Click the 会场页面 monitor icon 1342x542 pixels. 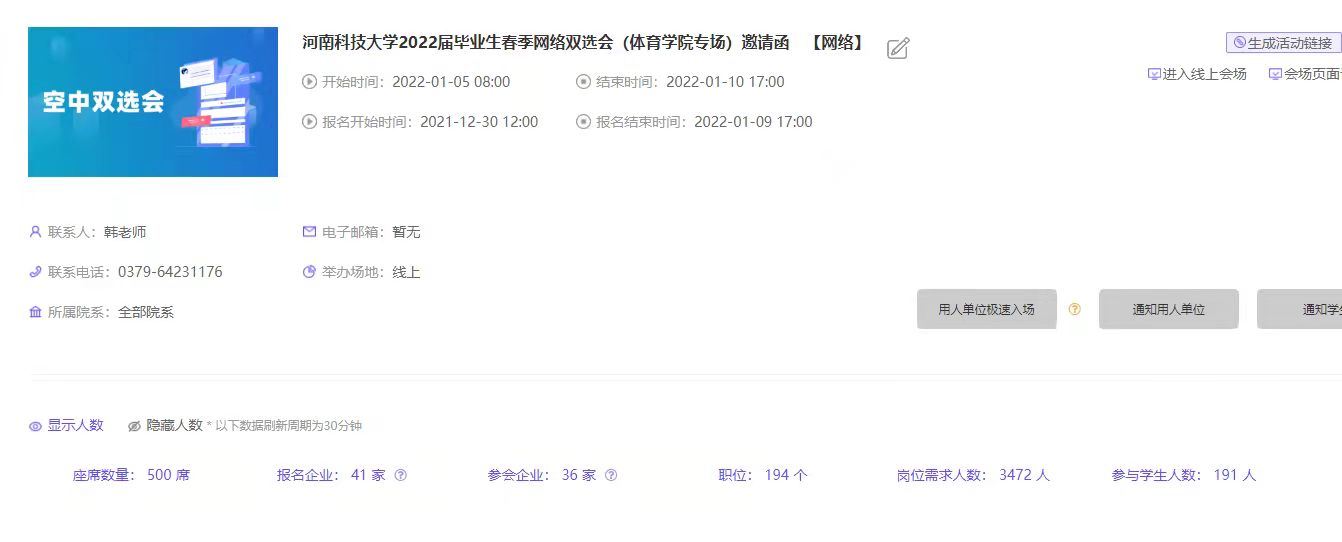[x=1275, y=73]
